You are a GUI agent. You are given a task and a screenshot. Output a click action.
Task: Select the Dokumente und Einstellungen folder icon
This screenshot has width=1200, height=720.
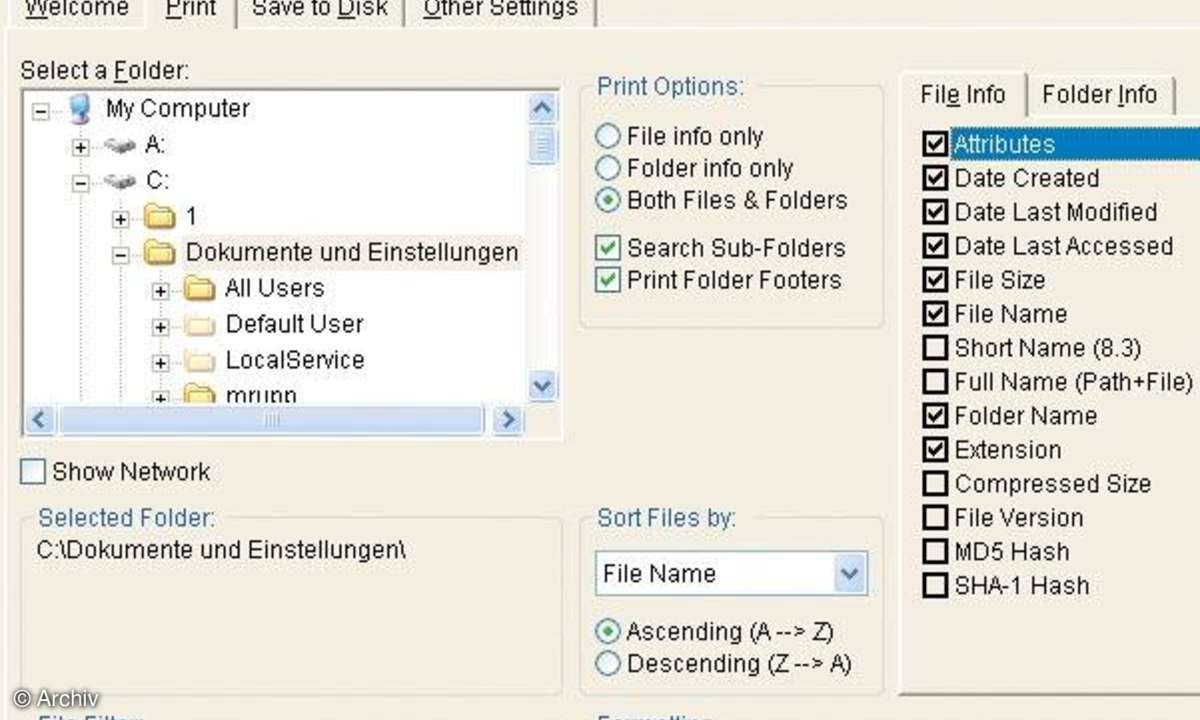pos(160,253)
